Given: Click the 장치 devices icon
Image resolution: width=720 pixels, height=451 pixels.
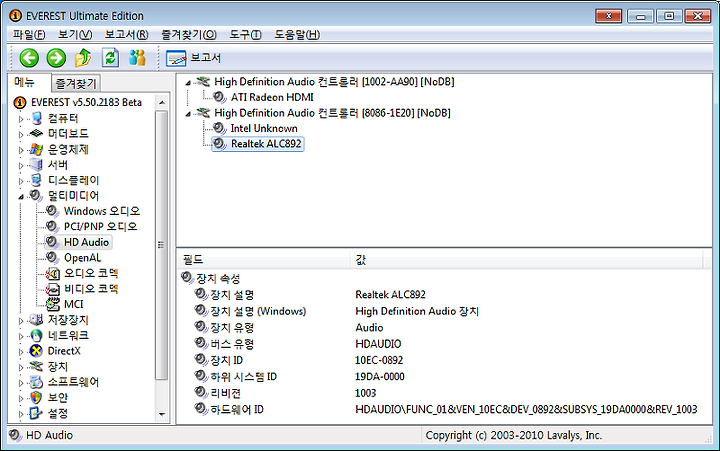Looking at the screenshot, I should click(x=36, y=366).
